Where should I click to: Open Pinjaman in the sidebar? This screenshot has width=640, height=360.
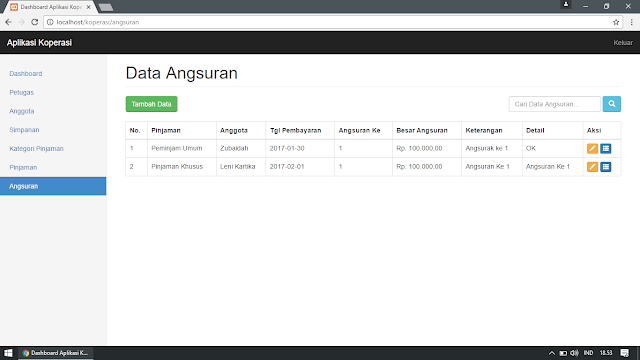23,167
